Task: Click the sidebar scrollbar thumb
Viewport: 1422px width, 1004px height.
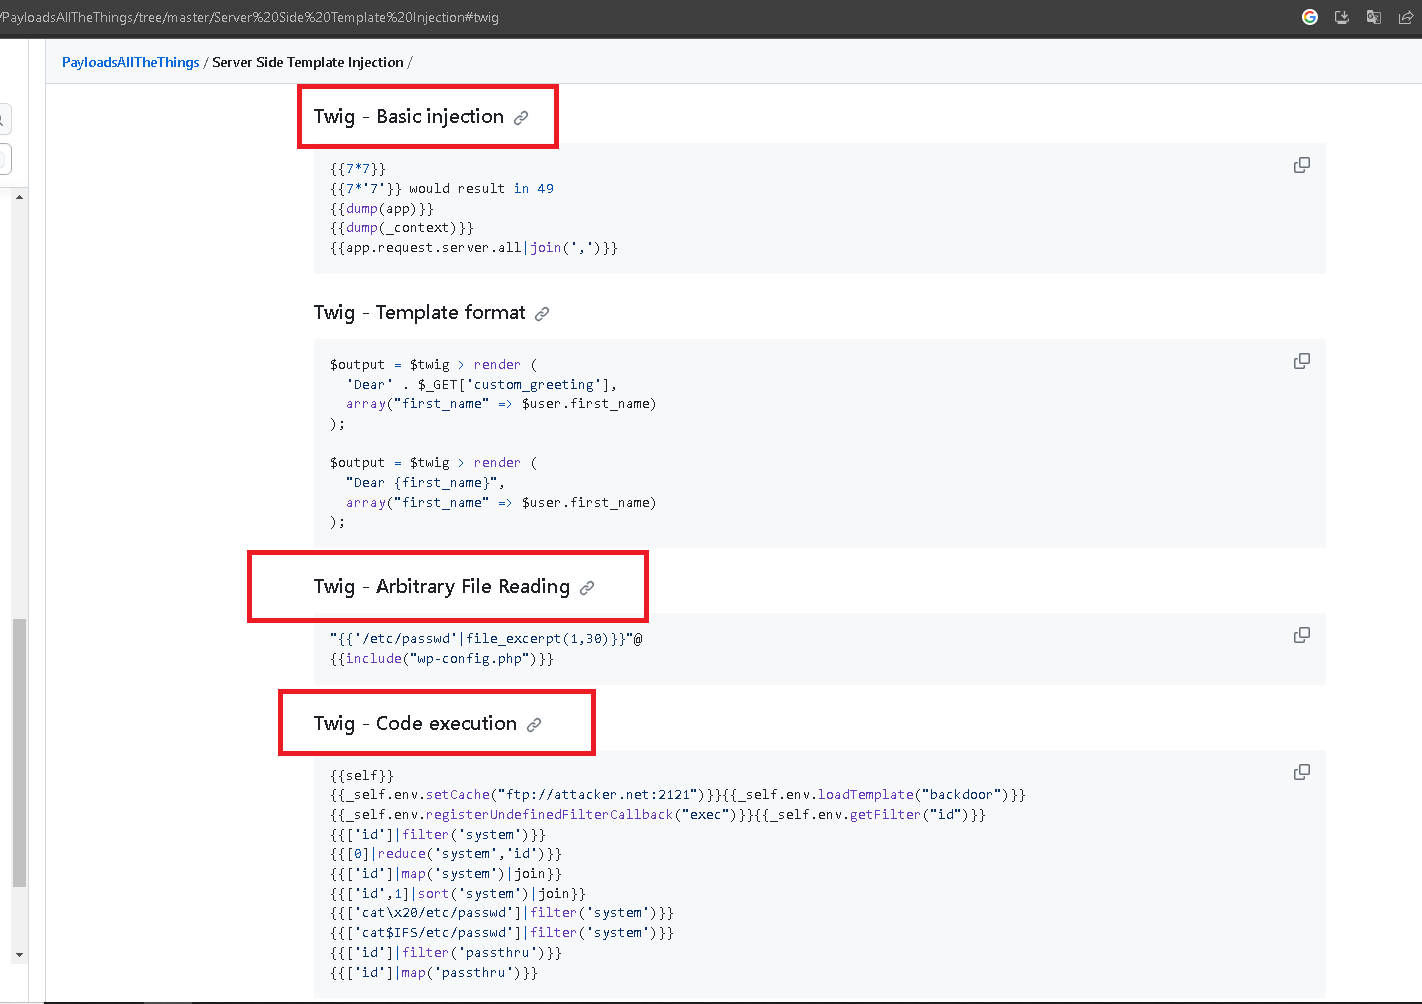Action: pos(19,753)
